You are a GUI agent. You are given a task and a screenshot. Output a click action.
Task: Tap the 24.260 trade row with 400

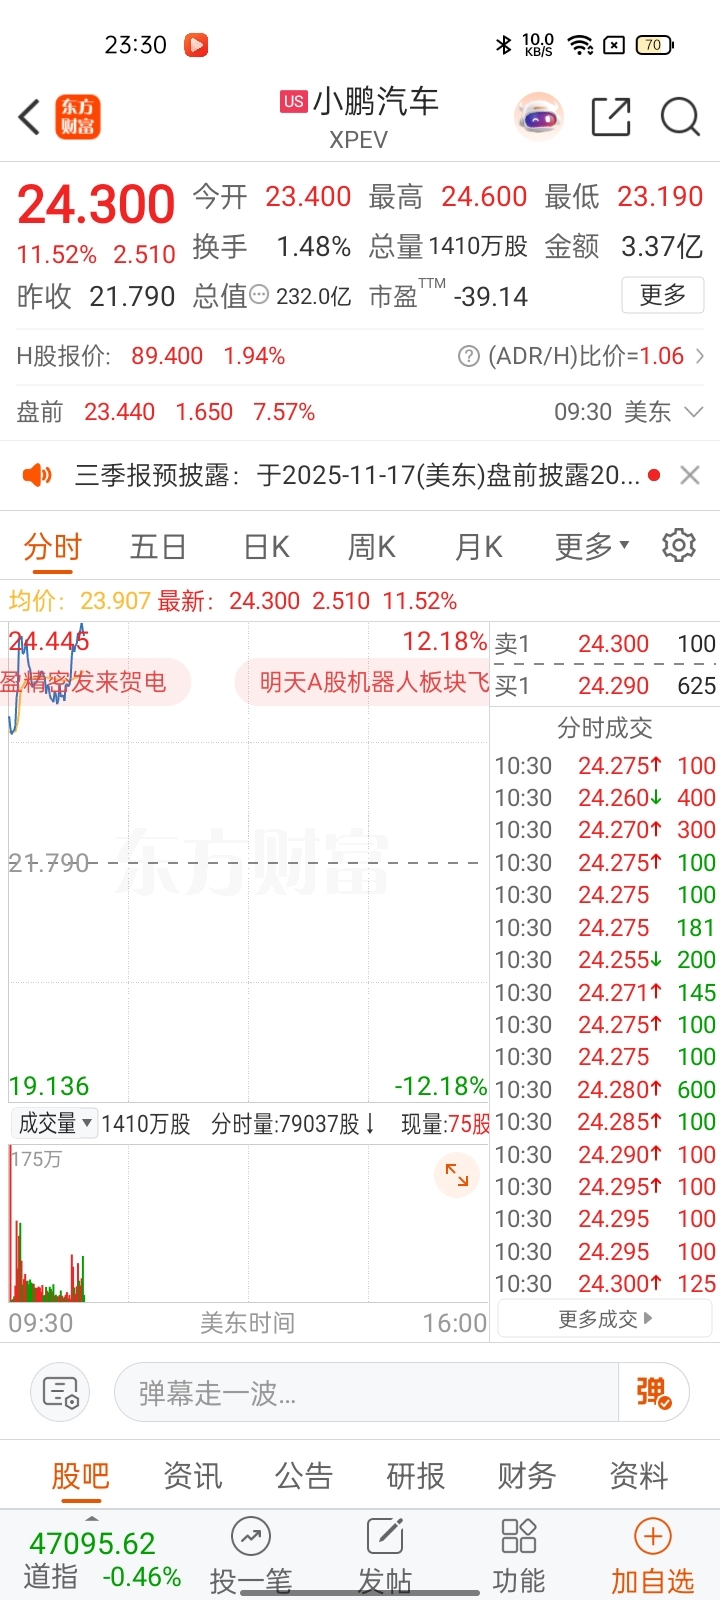point(605,798)
